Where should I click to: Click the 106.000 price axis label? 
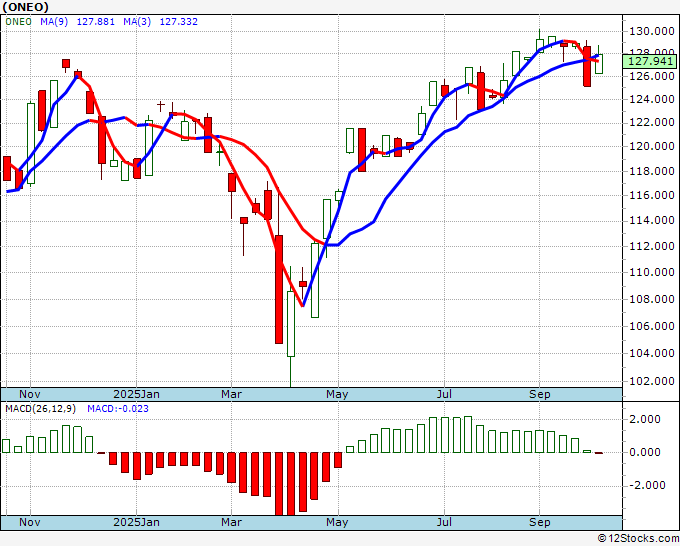(652, 326)
